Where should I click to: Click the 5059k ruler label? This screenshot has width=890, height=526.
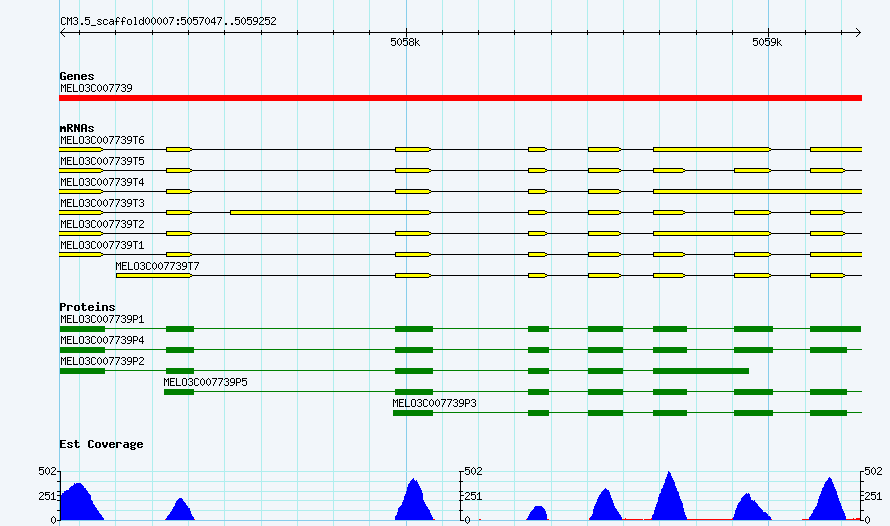(767, 43)
